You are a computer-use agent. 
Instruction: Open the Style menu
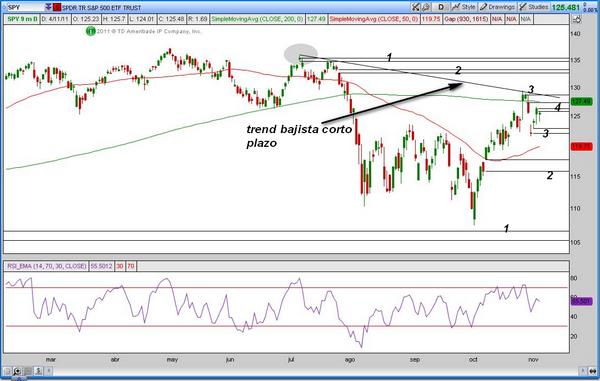click(x=463, y=7)
